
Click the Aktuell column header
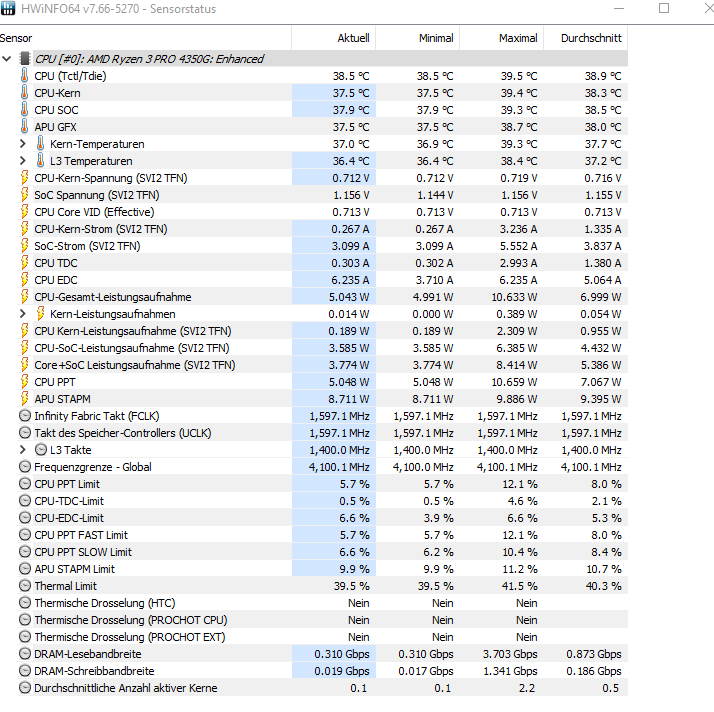(333, 38)
